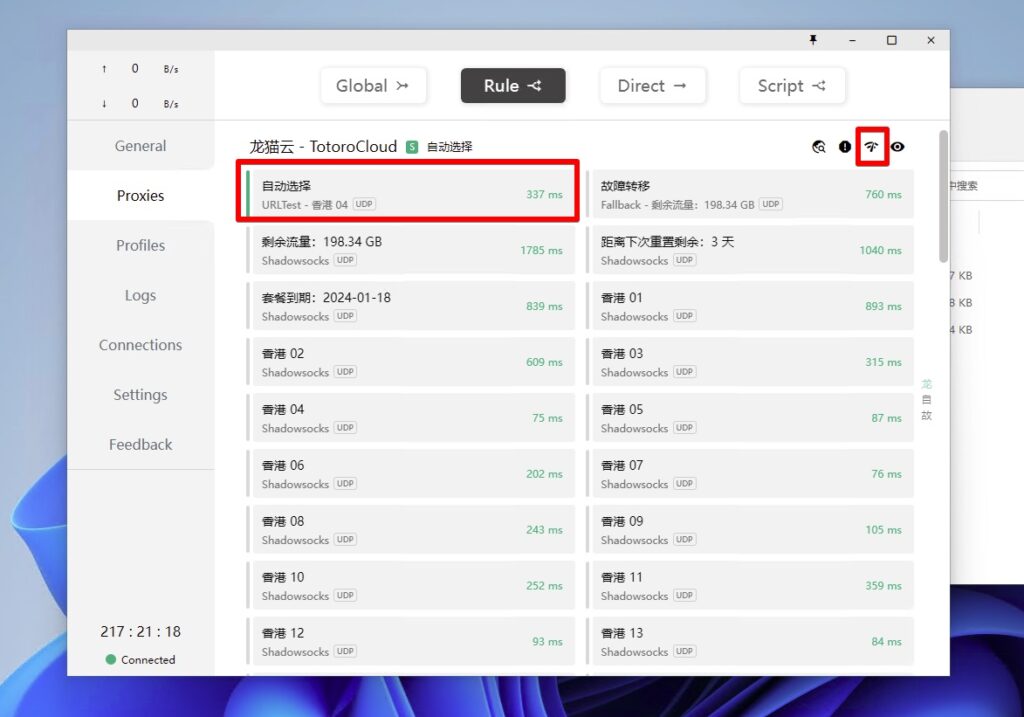
Task: Switch proxy mode to Script
Action: [792, 86]
